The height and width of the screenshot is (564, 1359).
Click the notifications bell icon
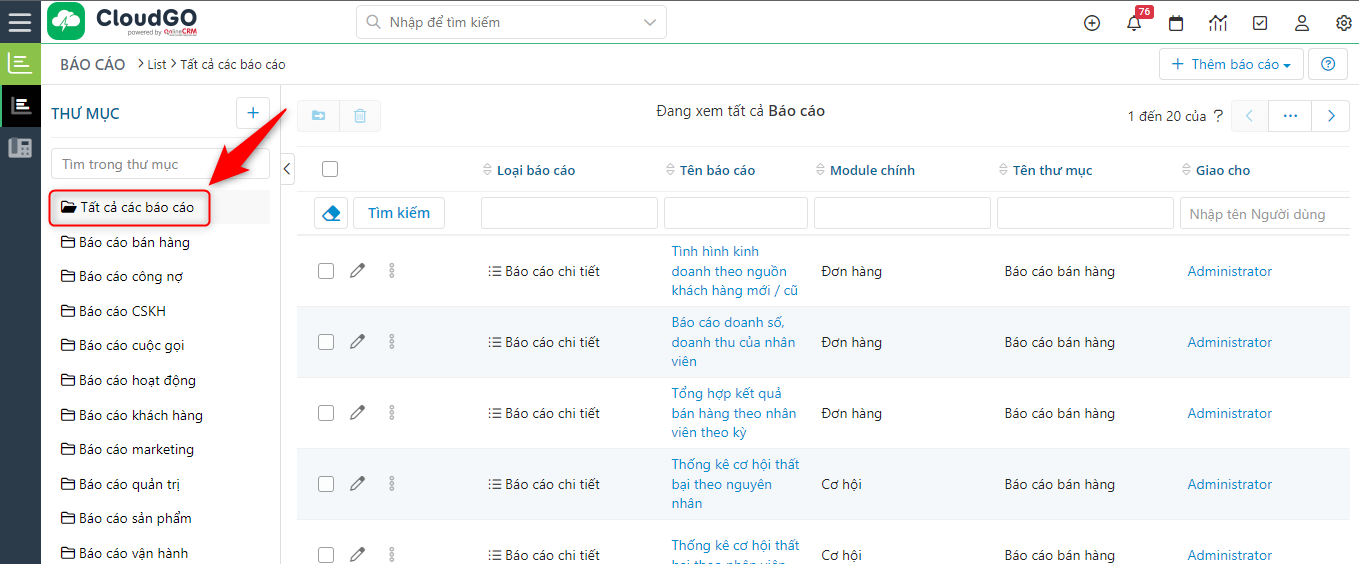point(1134,23)
